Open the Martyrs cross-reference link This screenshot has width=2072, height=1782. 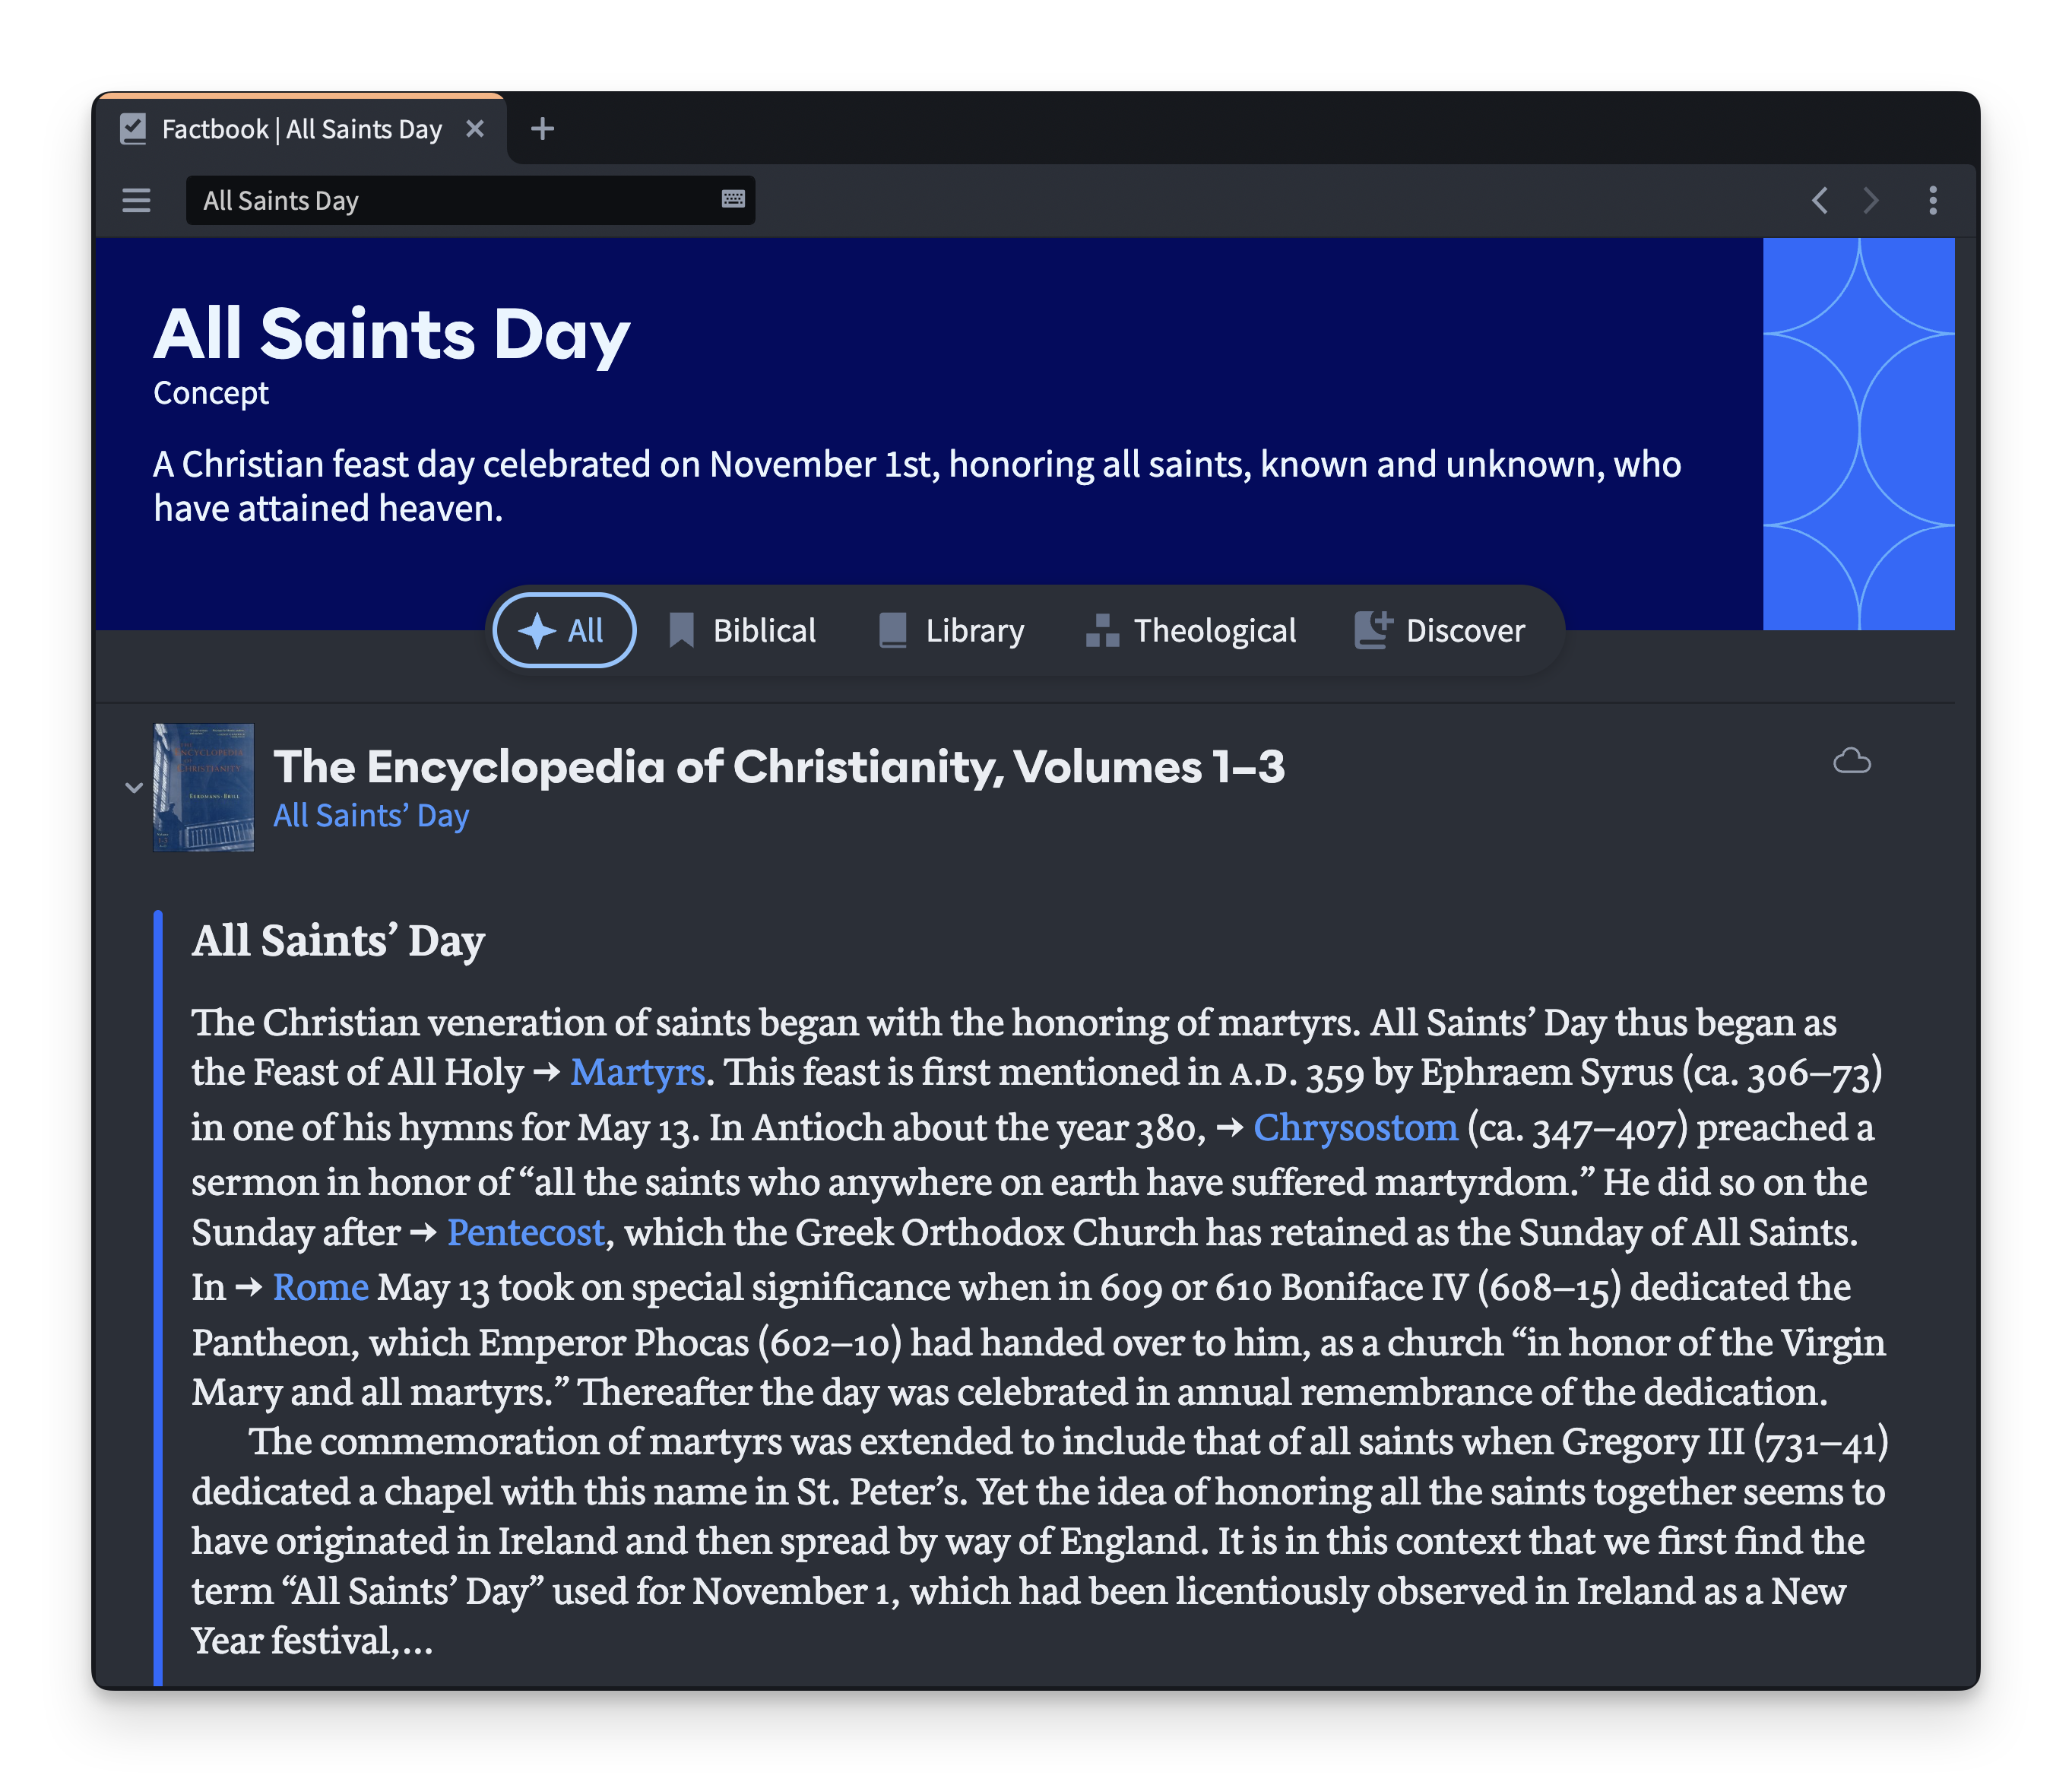637,1072
